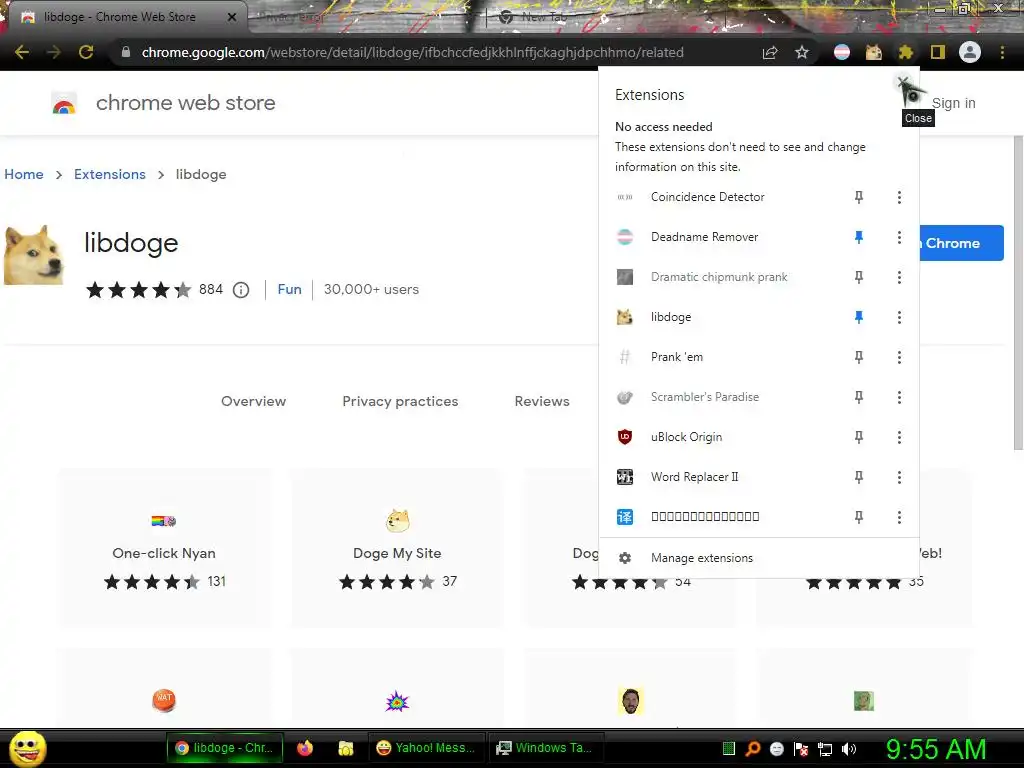The image size is (1024, 768).
Task: Pin the translate extension in the last row
Action: click(x=859, y=517)
